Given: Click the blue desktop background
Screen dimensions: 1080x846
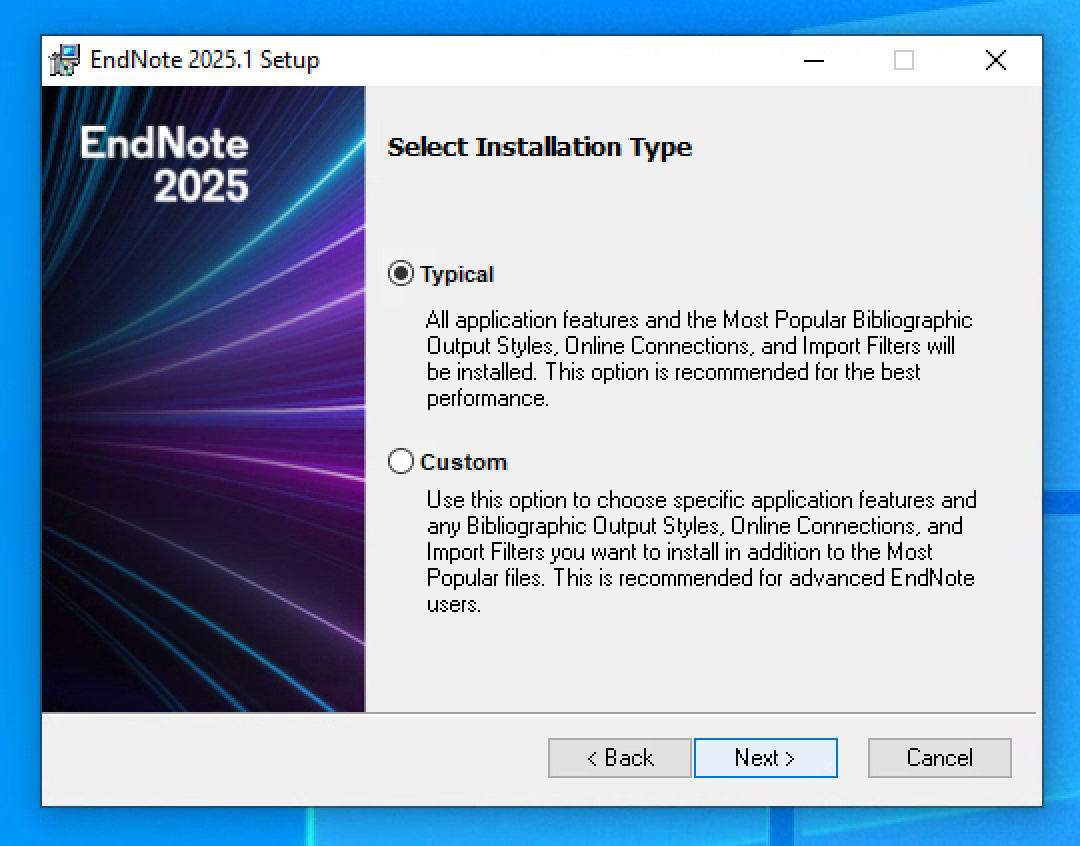Looking at the screenshot, I should (1060, 300).
